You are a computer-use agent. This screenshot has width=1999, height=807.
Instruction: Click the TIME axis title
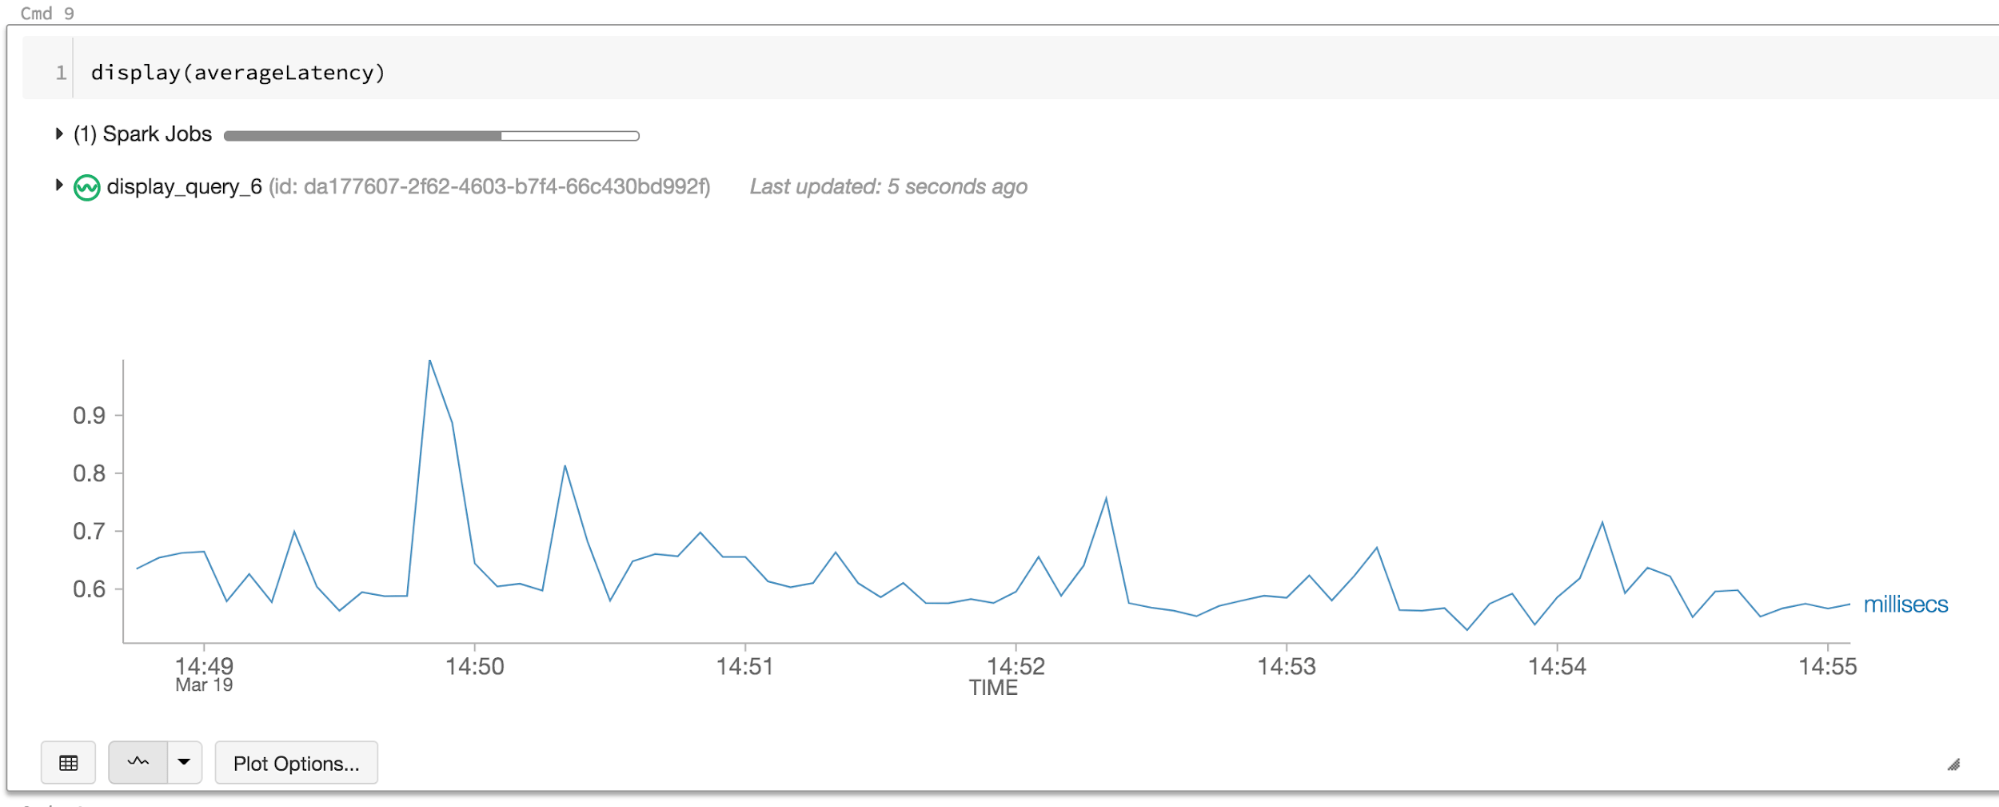[x=993, y=688]
